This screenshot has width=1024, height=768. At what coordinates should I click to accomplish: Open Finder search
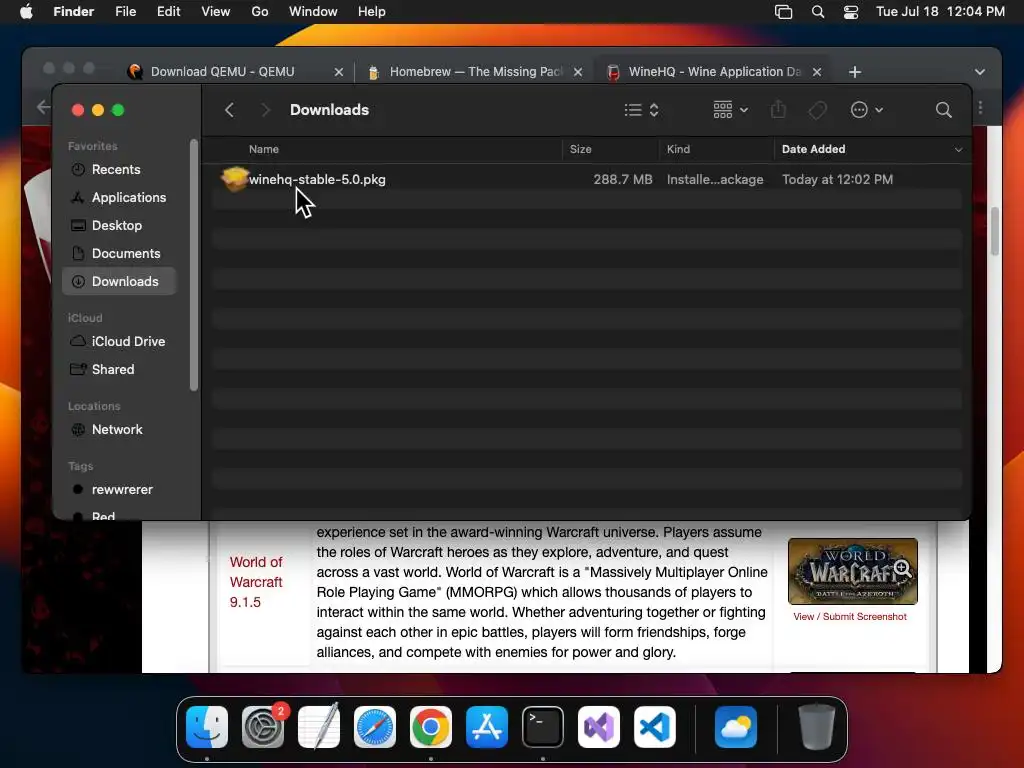tap(944, 110)
